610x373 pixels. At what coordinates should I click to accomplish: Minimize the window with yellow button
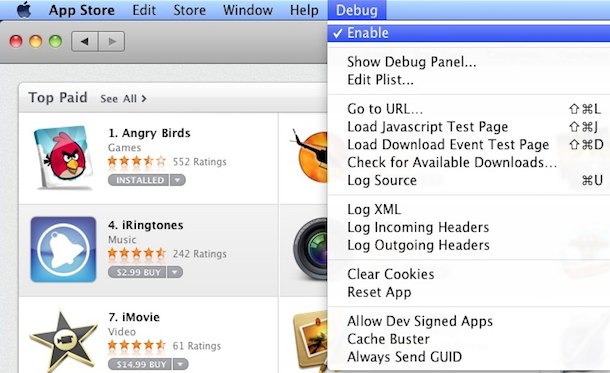tap(36, 41)
